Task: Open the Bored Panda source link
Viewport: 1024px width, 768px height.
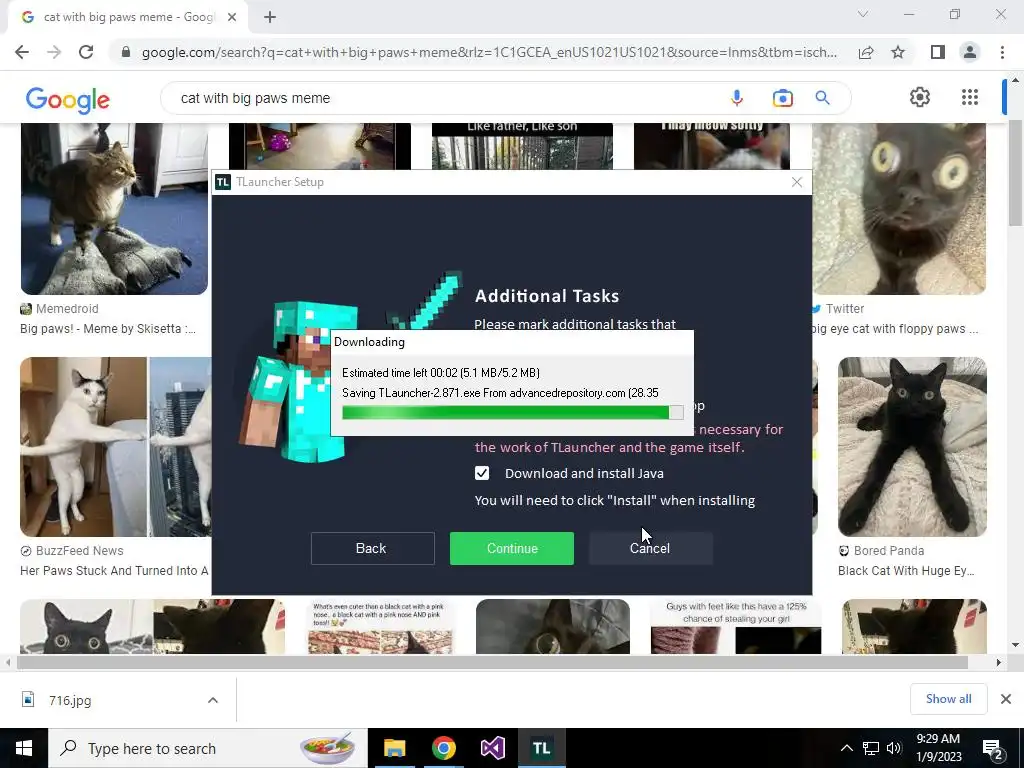Action: [882, 551]
